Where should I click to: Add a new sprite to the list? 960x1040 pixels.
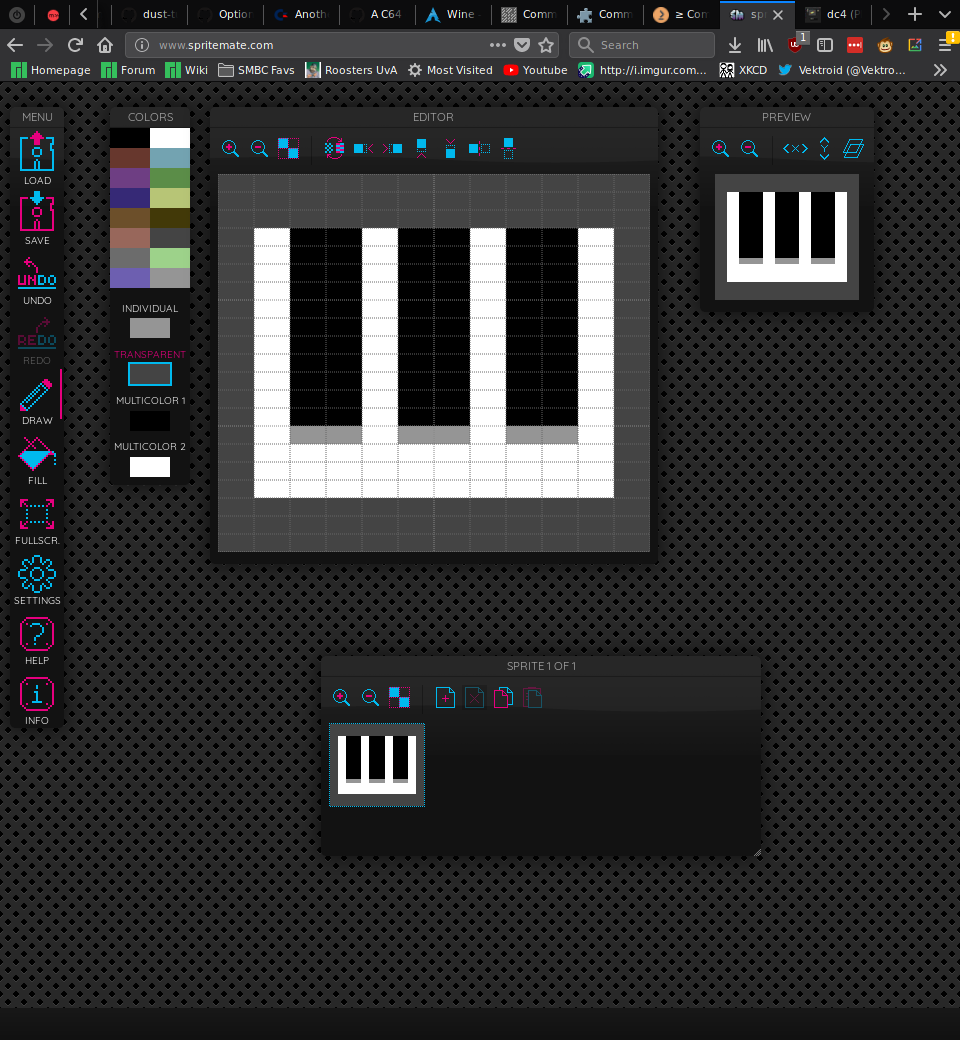[446, 697]
